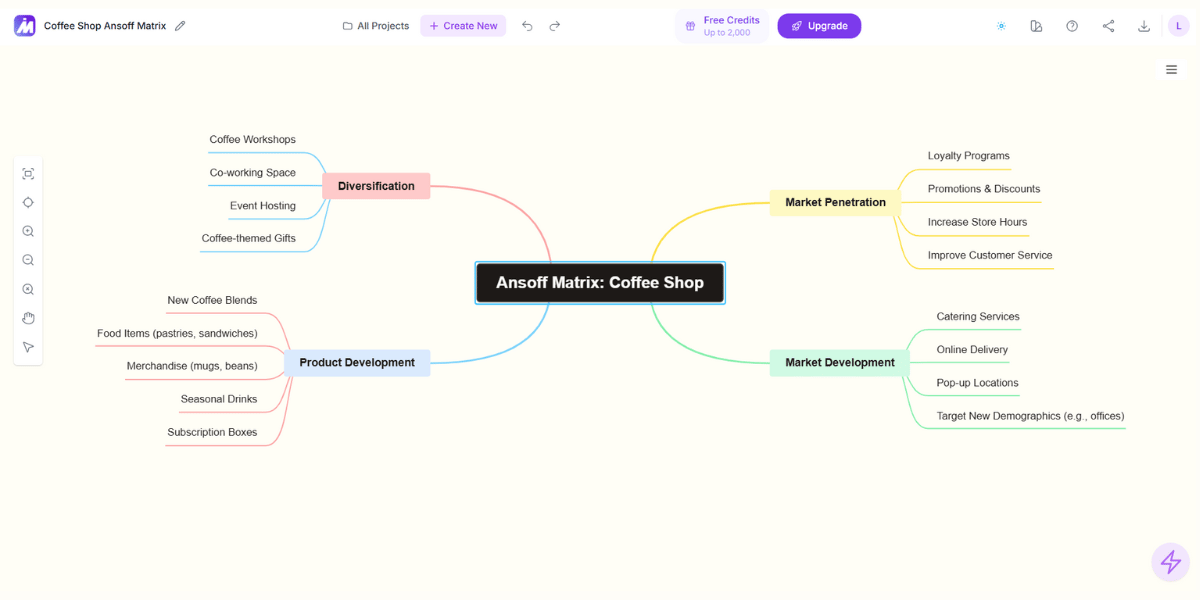Image resolution: width=1200 pixels, height=600 pixels.
Task: Edit the title with the pencil icon
Action: click(180, 25)
